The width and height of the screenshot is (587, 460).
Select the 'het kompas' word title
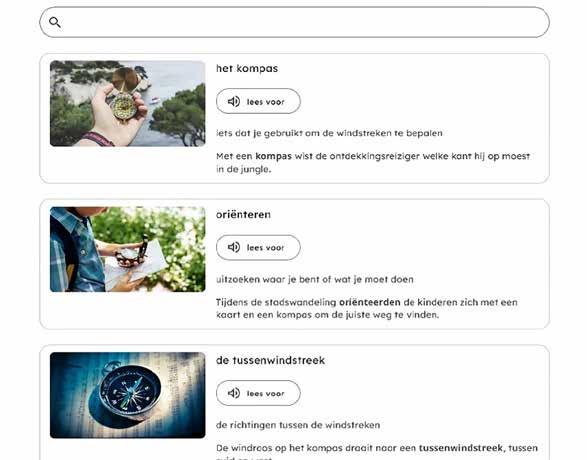pos(247,68)
